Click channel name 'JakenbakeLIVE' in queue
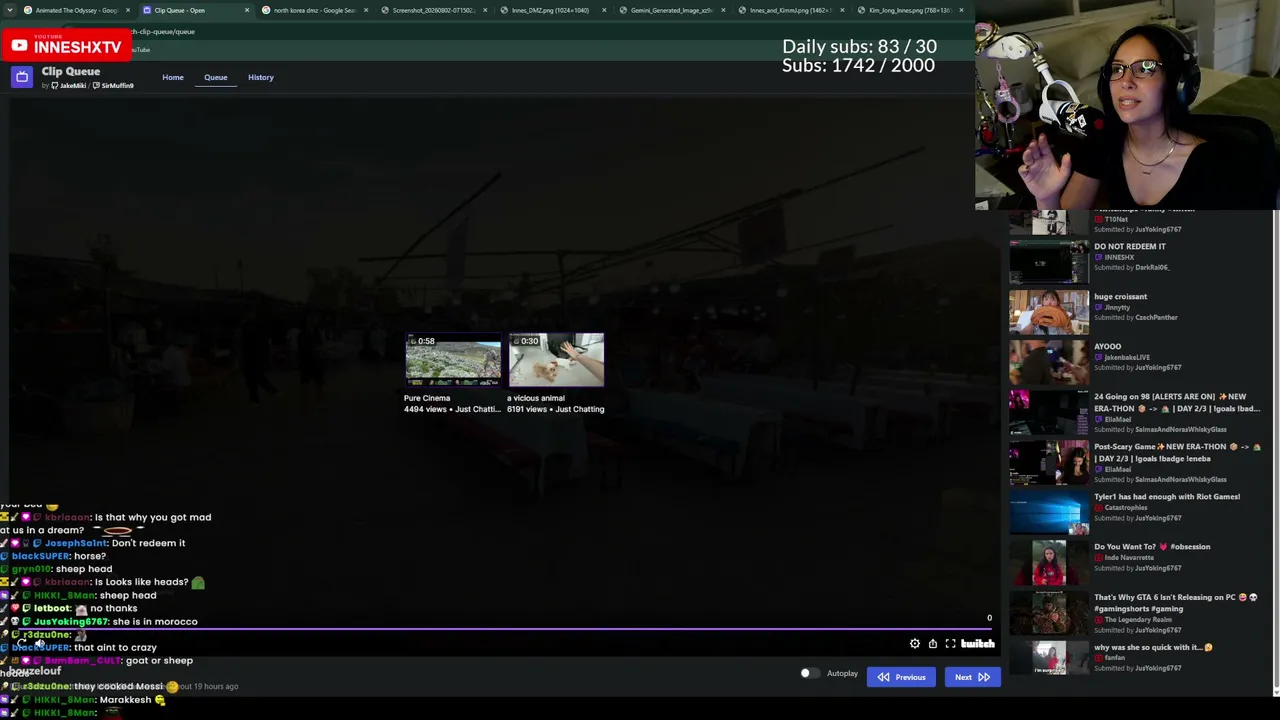Screen dimensions: 1280x720 coord(1127,357)
